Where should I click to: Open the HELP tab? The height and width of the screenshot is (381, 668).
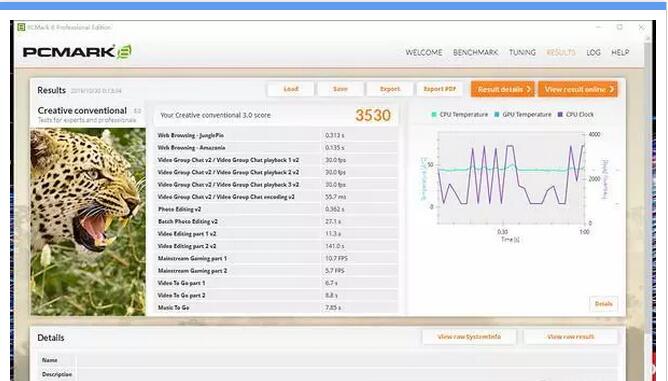pyautogui.click(x=620, y=52)
